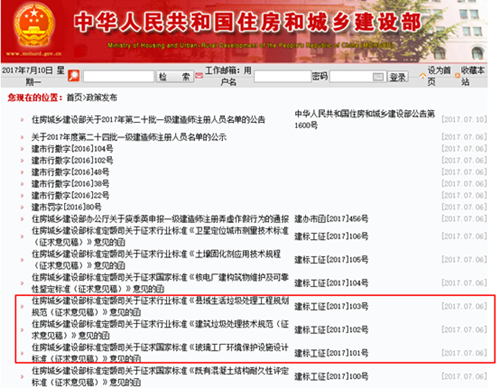
Task: Click the keyboard icon in password field
Action: [x=378, y=77]
